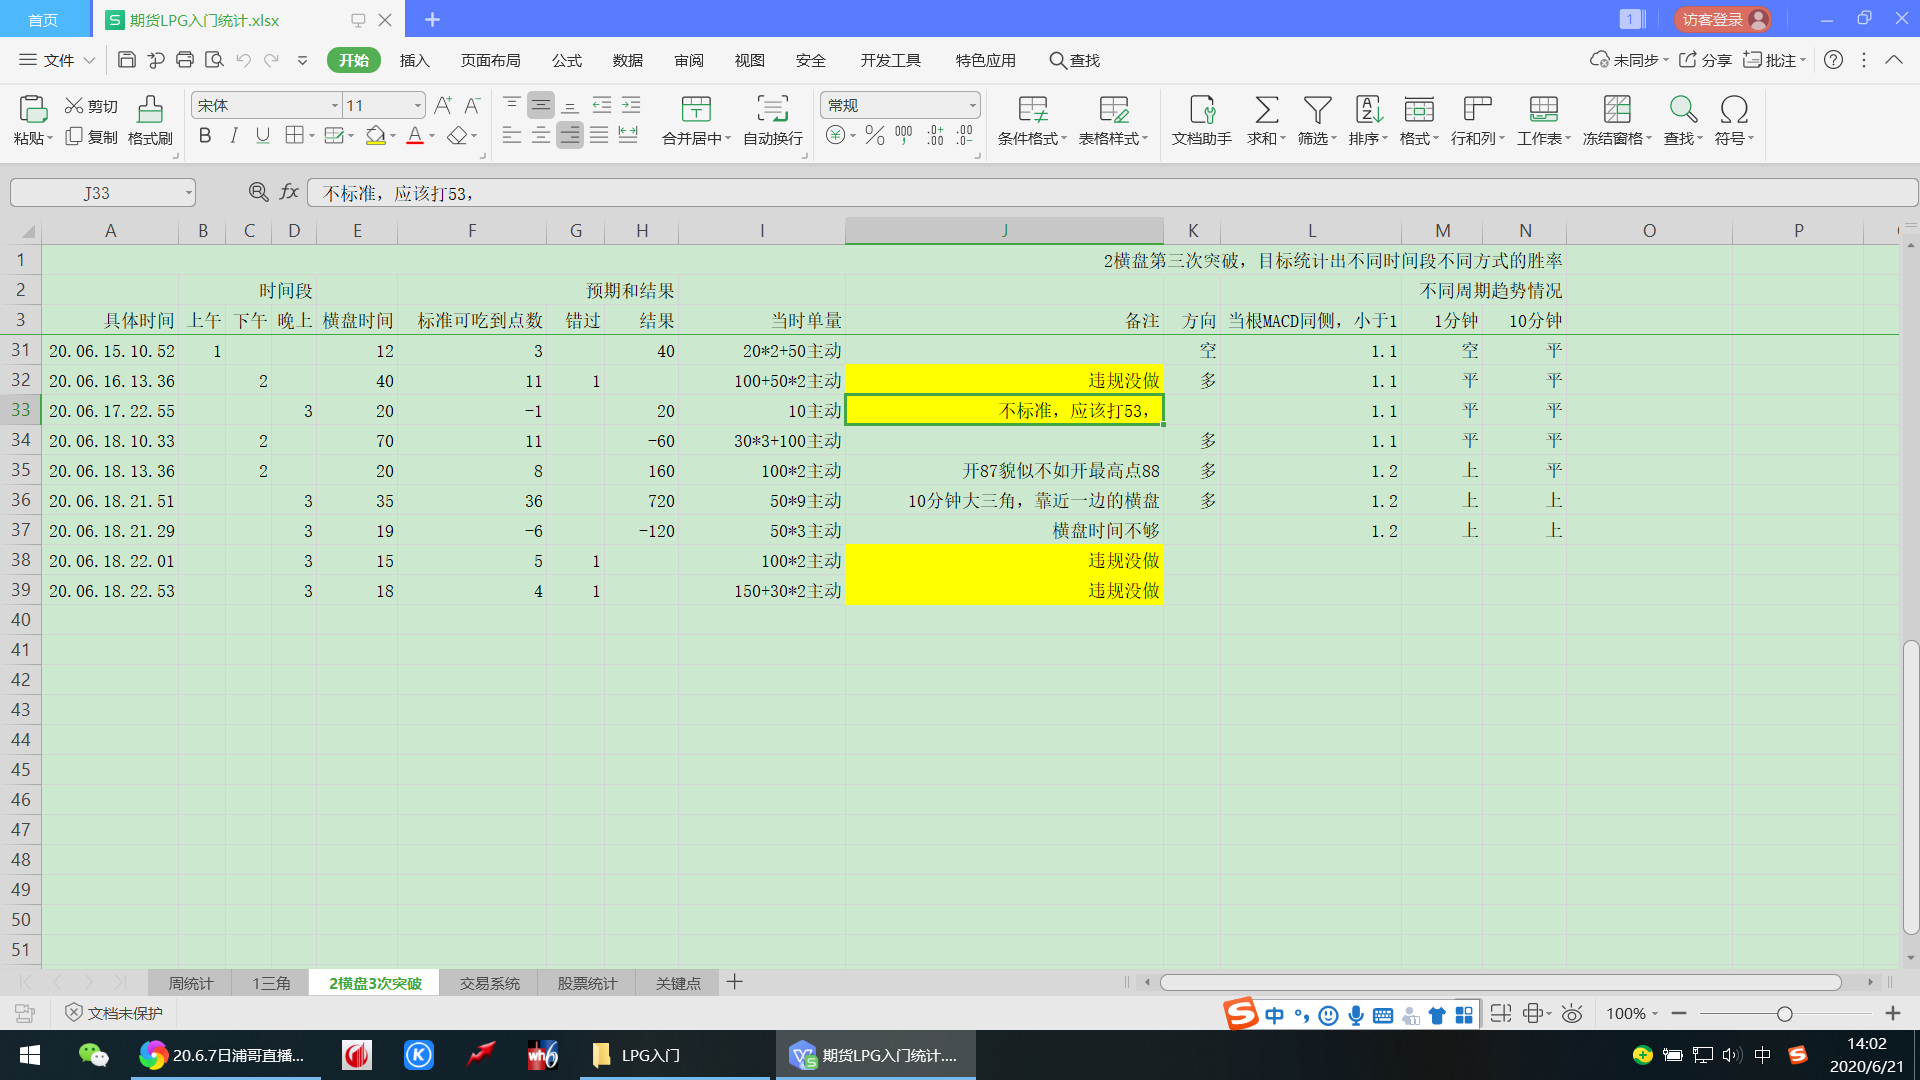Click the fill color yellow swatch
Viewport: 1920px width, 1080px height.
[x=375, y=135]
